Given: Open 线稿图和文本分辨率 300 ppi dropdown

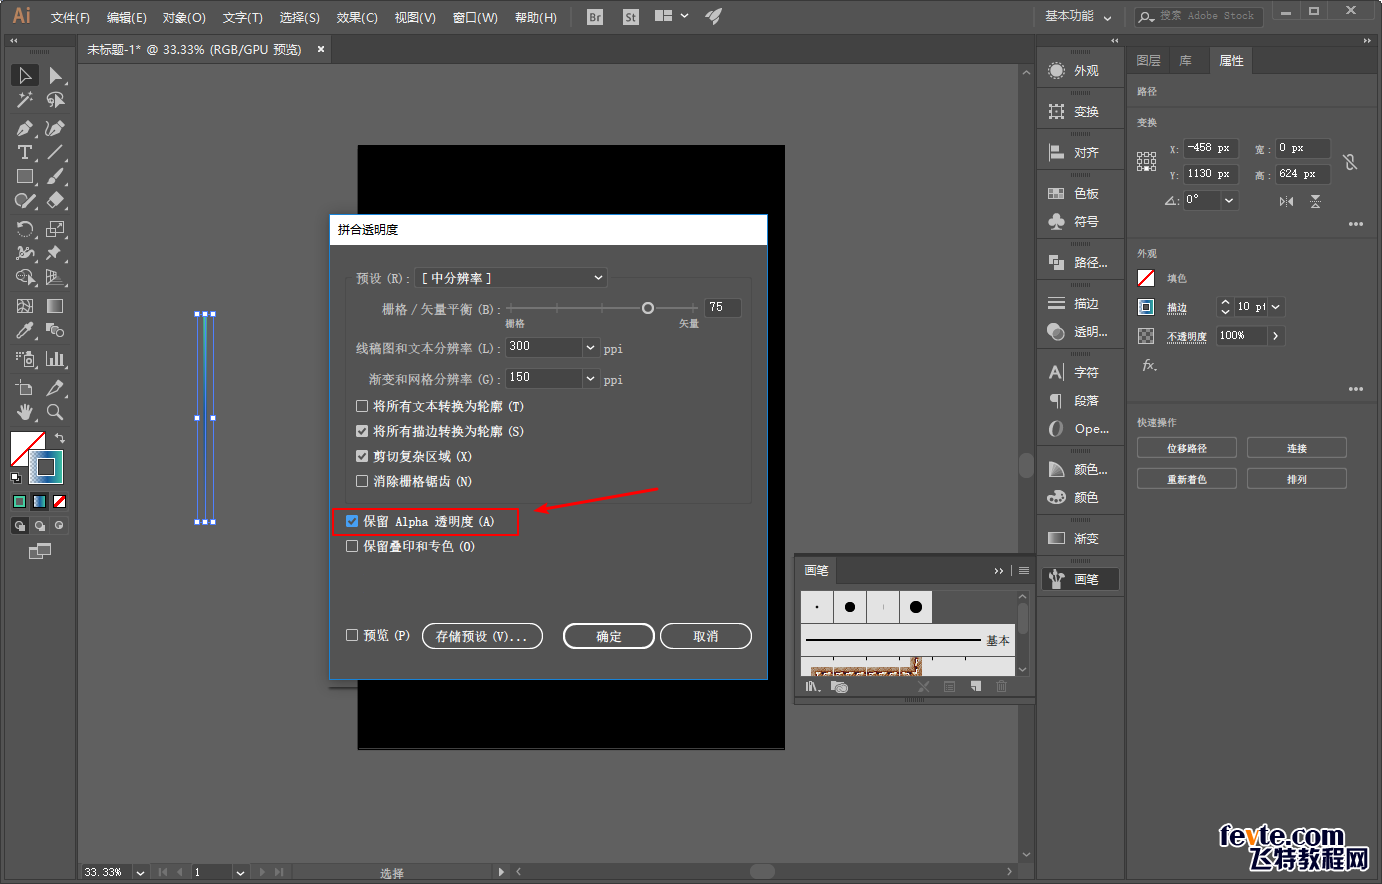Looking at the screenshot, I should click(x=591, y=348).
